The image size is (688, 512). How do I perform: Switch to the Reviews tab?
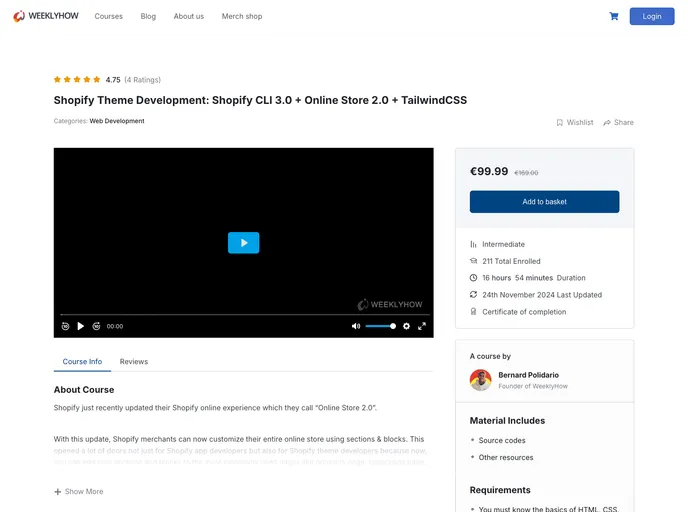[133, 361]
